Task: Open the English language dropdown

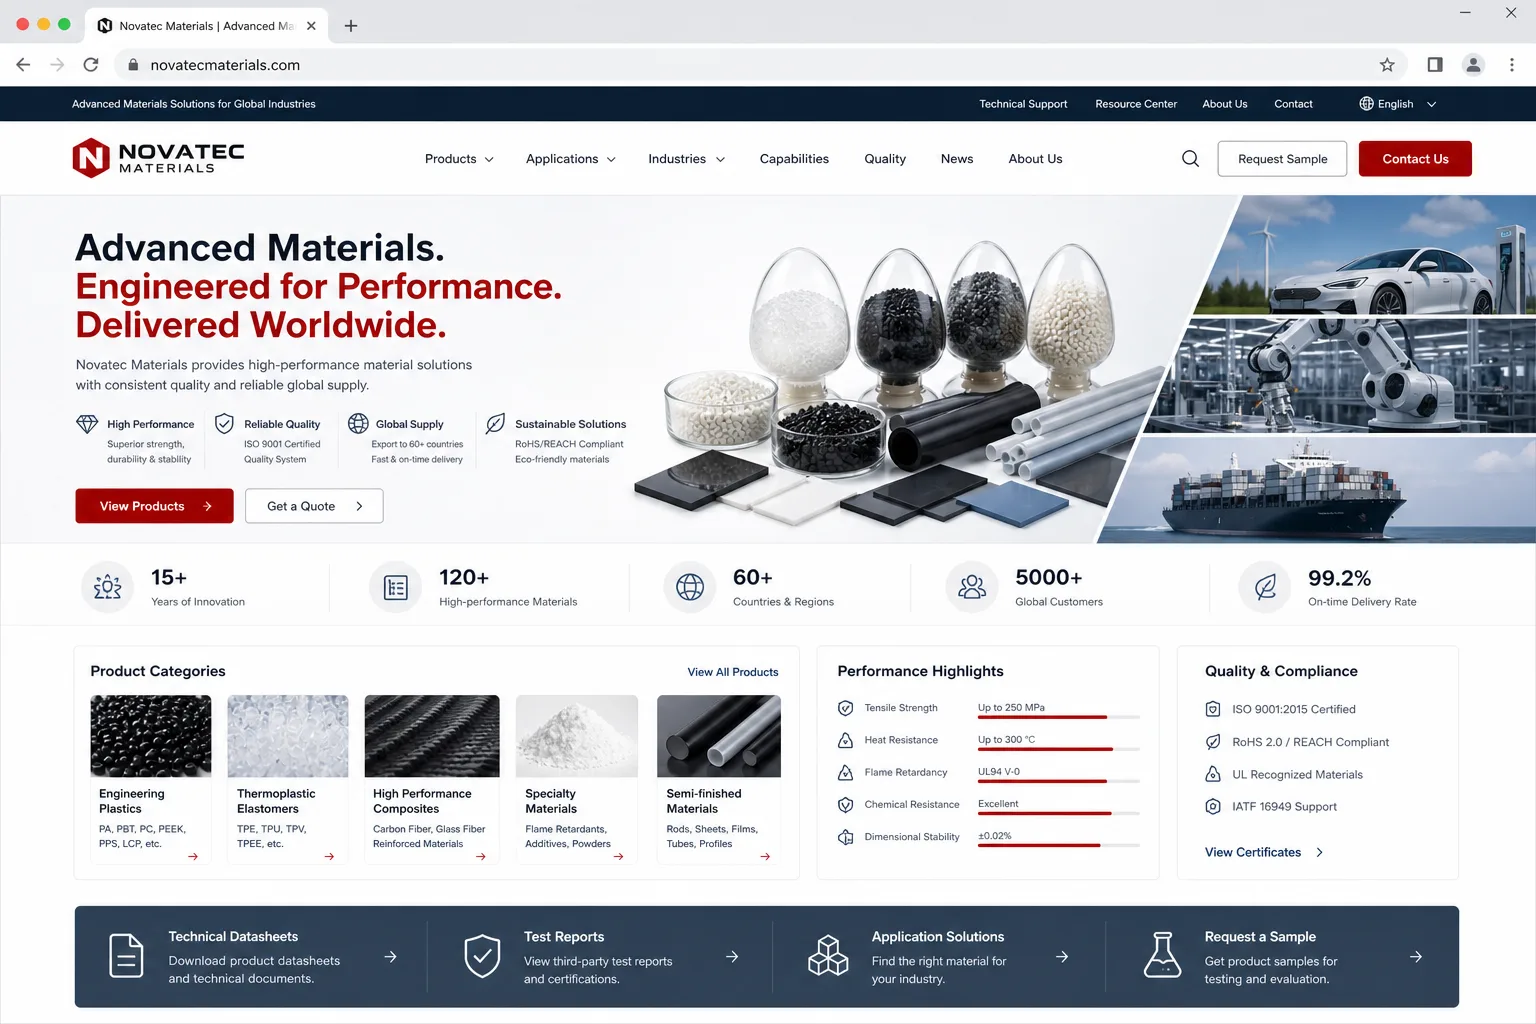Action: pyautogui.click(x=1398, y=104)
